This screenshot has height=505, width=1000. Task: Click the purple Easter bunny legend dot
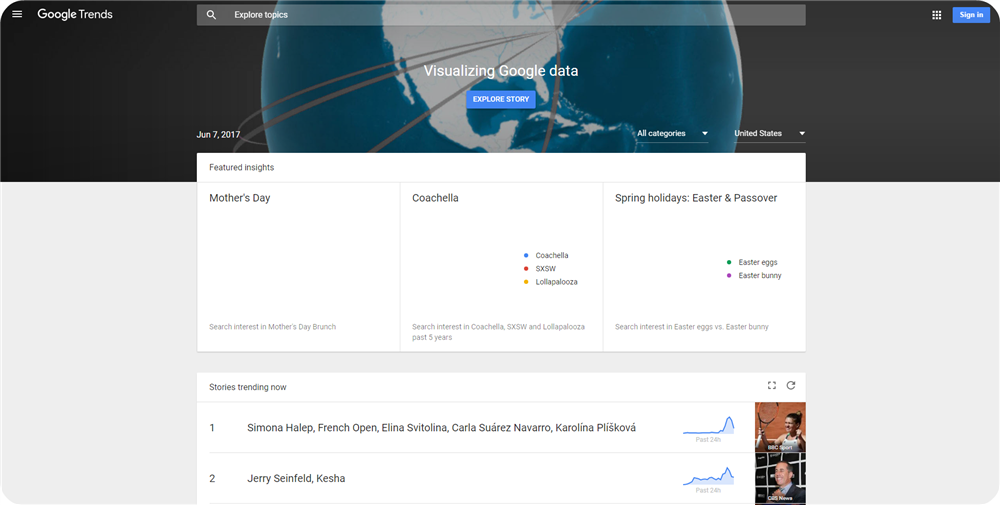[729, 275]
